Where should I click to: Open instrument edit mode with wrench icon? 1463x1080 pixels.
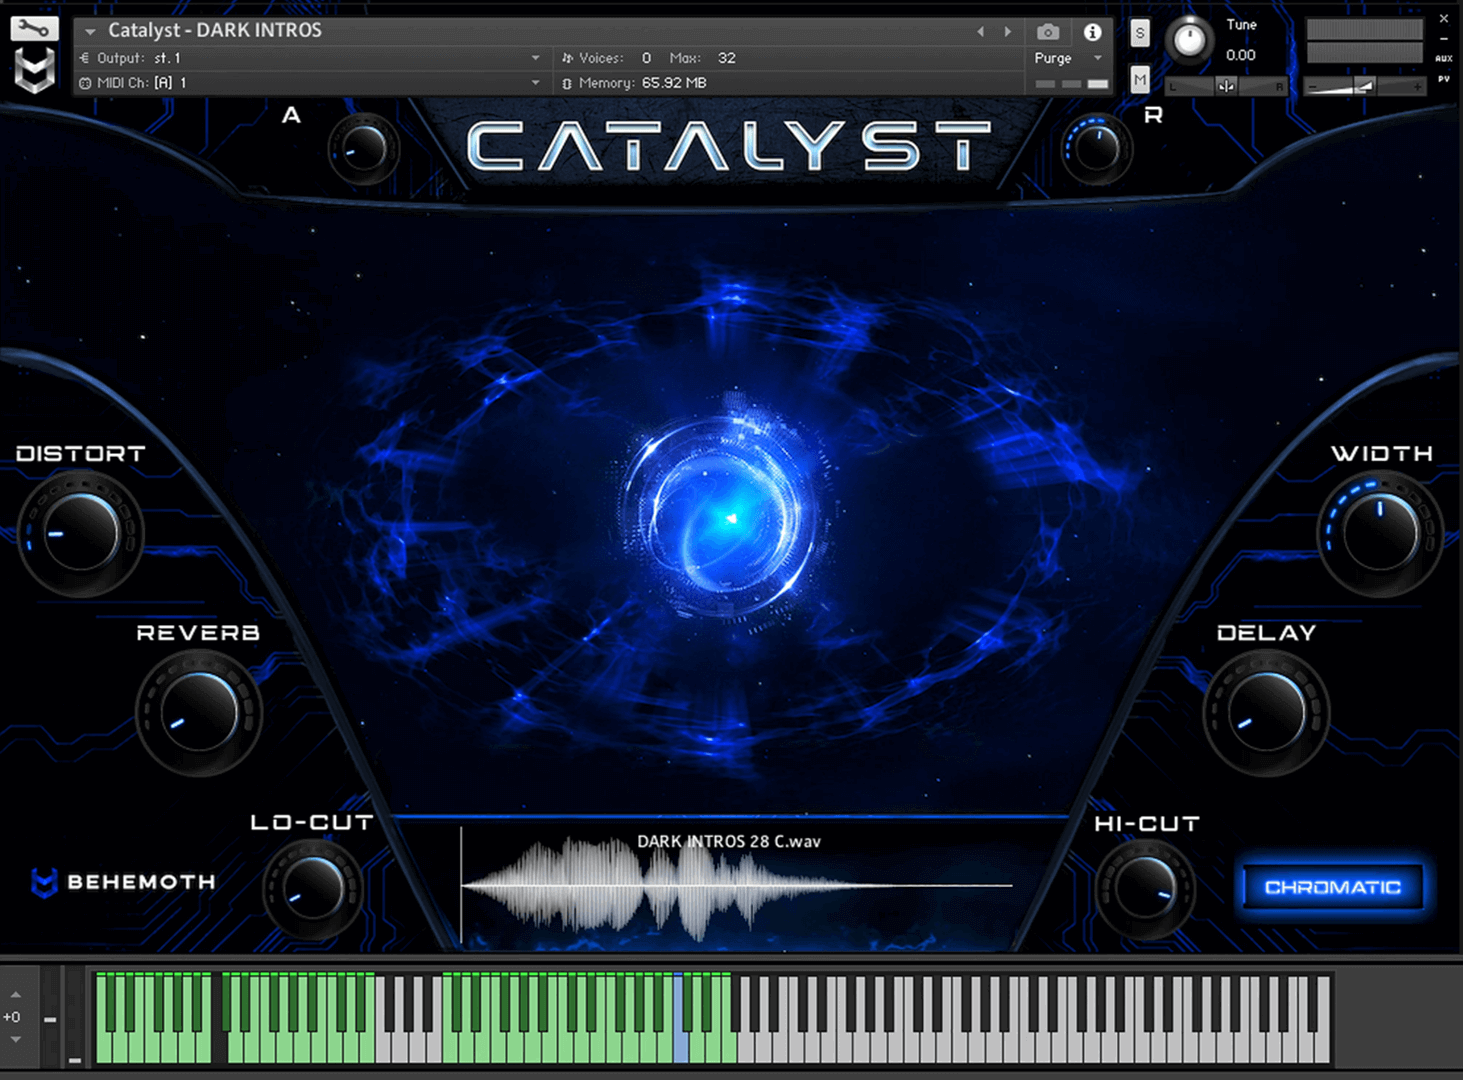(x=34, y=29)
